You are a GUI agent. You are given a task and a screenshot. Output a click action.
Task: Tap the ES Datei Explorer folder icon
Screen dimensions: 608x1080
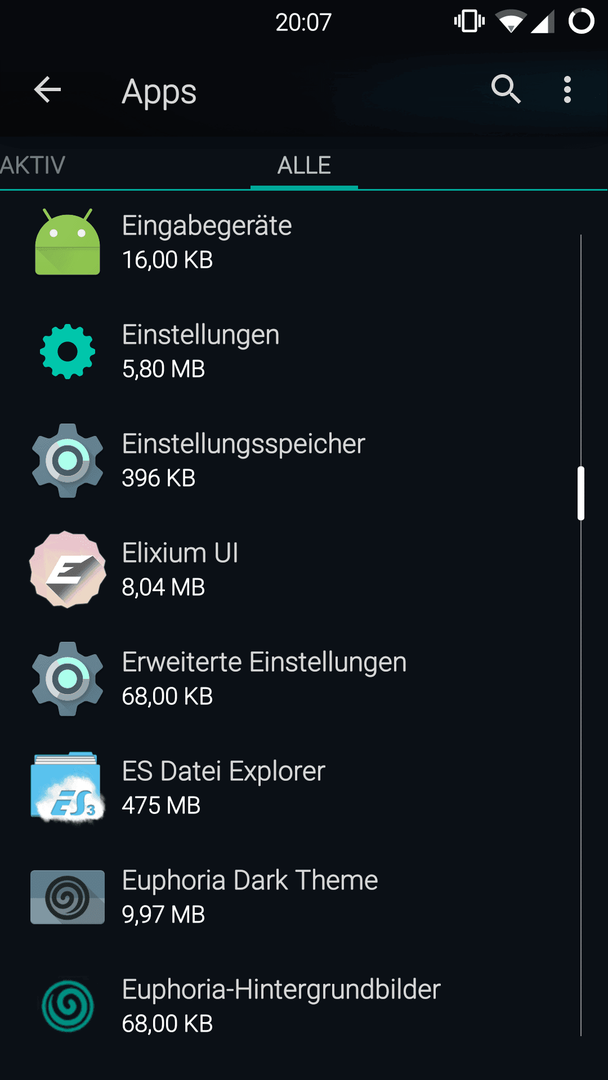click(x=67, y=787)
